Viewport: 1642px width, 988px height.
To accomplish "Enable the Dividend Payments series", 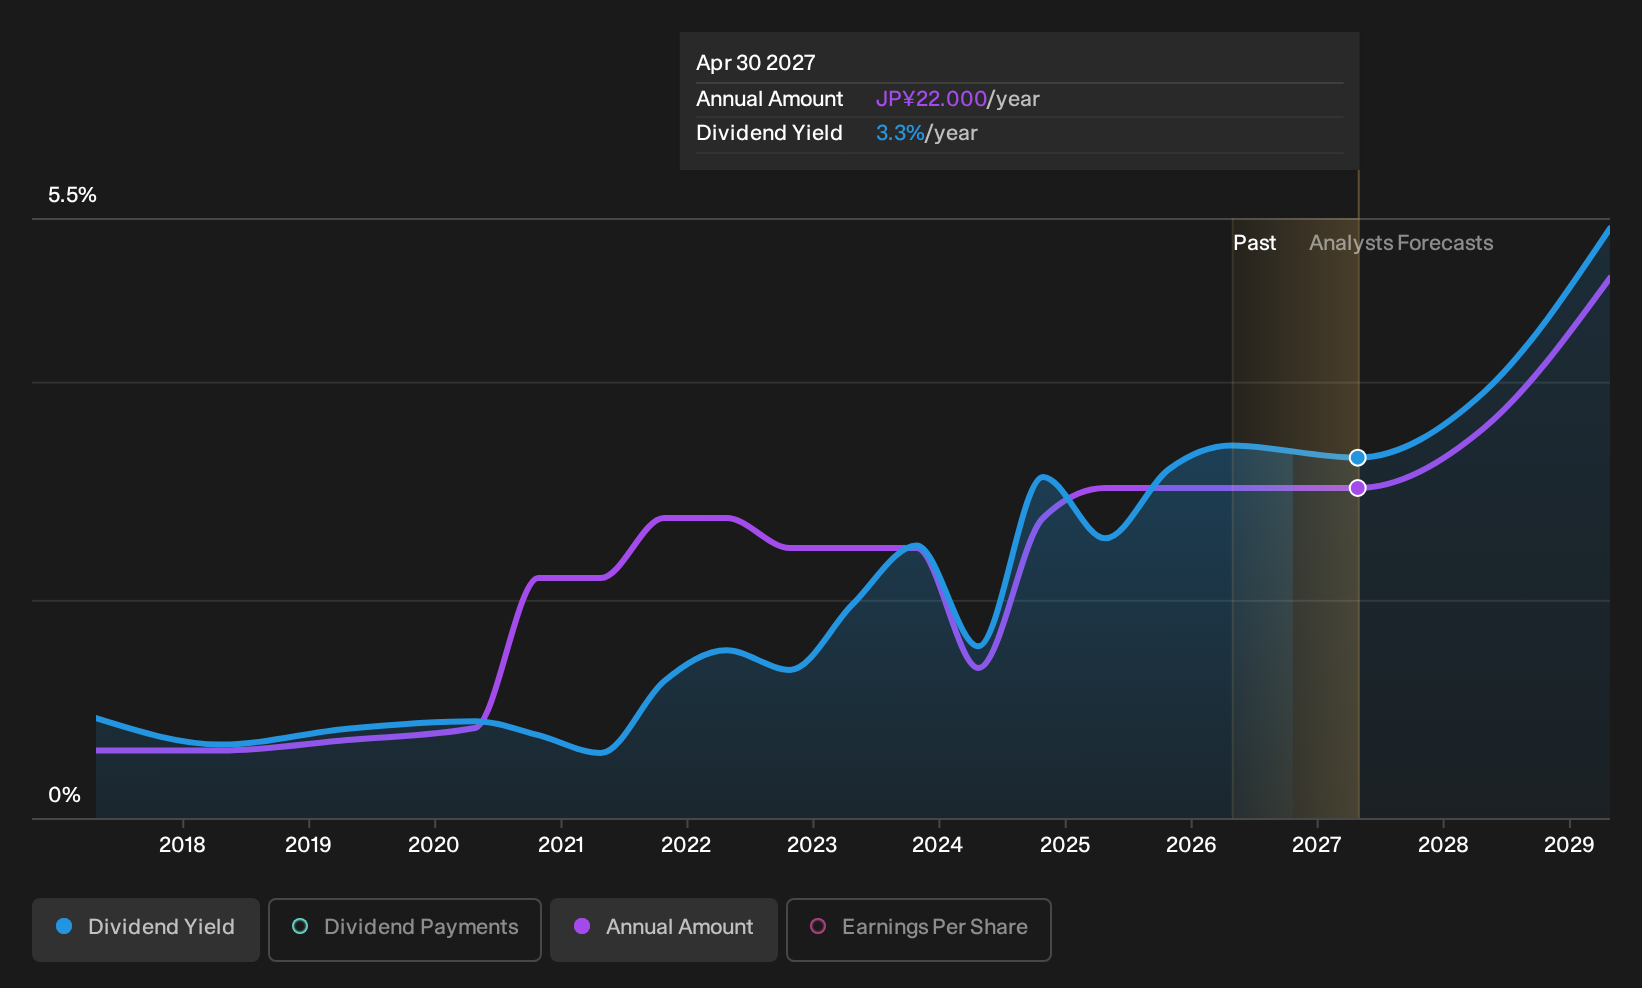I will pos(405,930).
